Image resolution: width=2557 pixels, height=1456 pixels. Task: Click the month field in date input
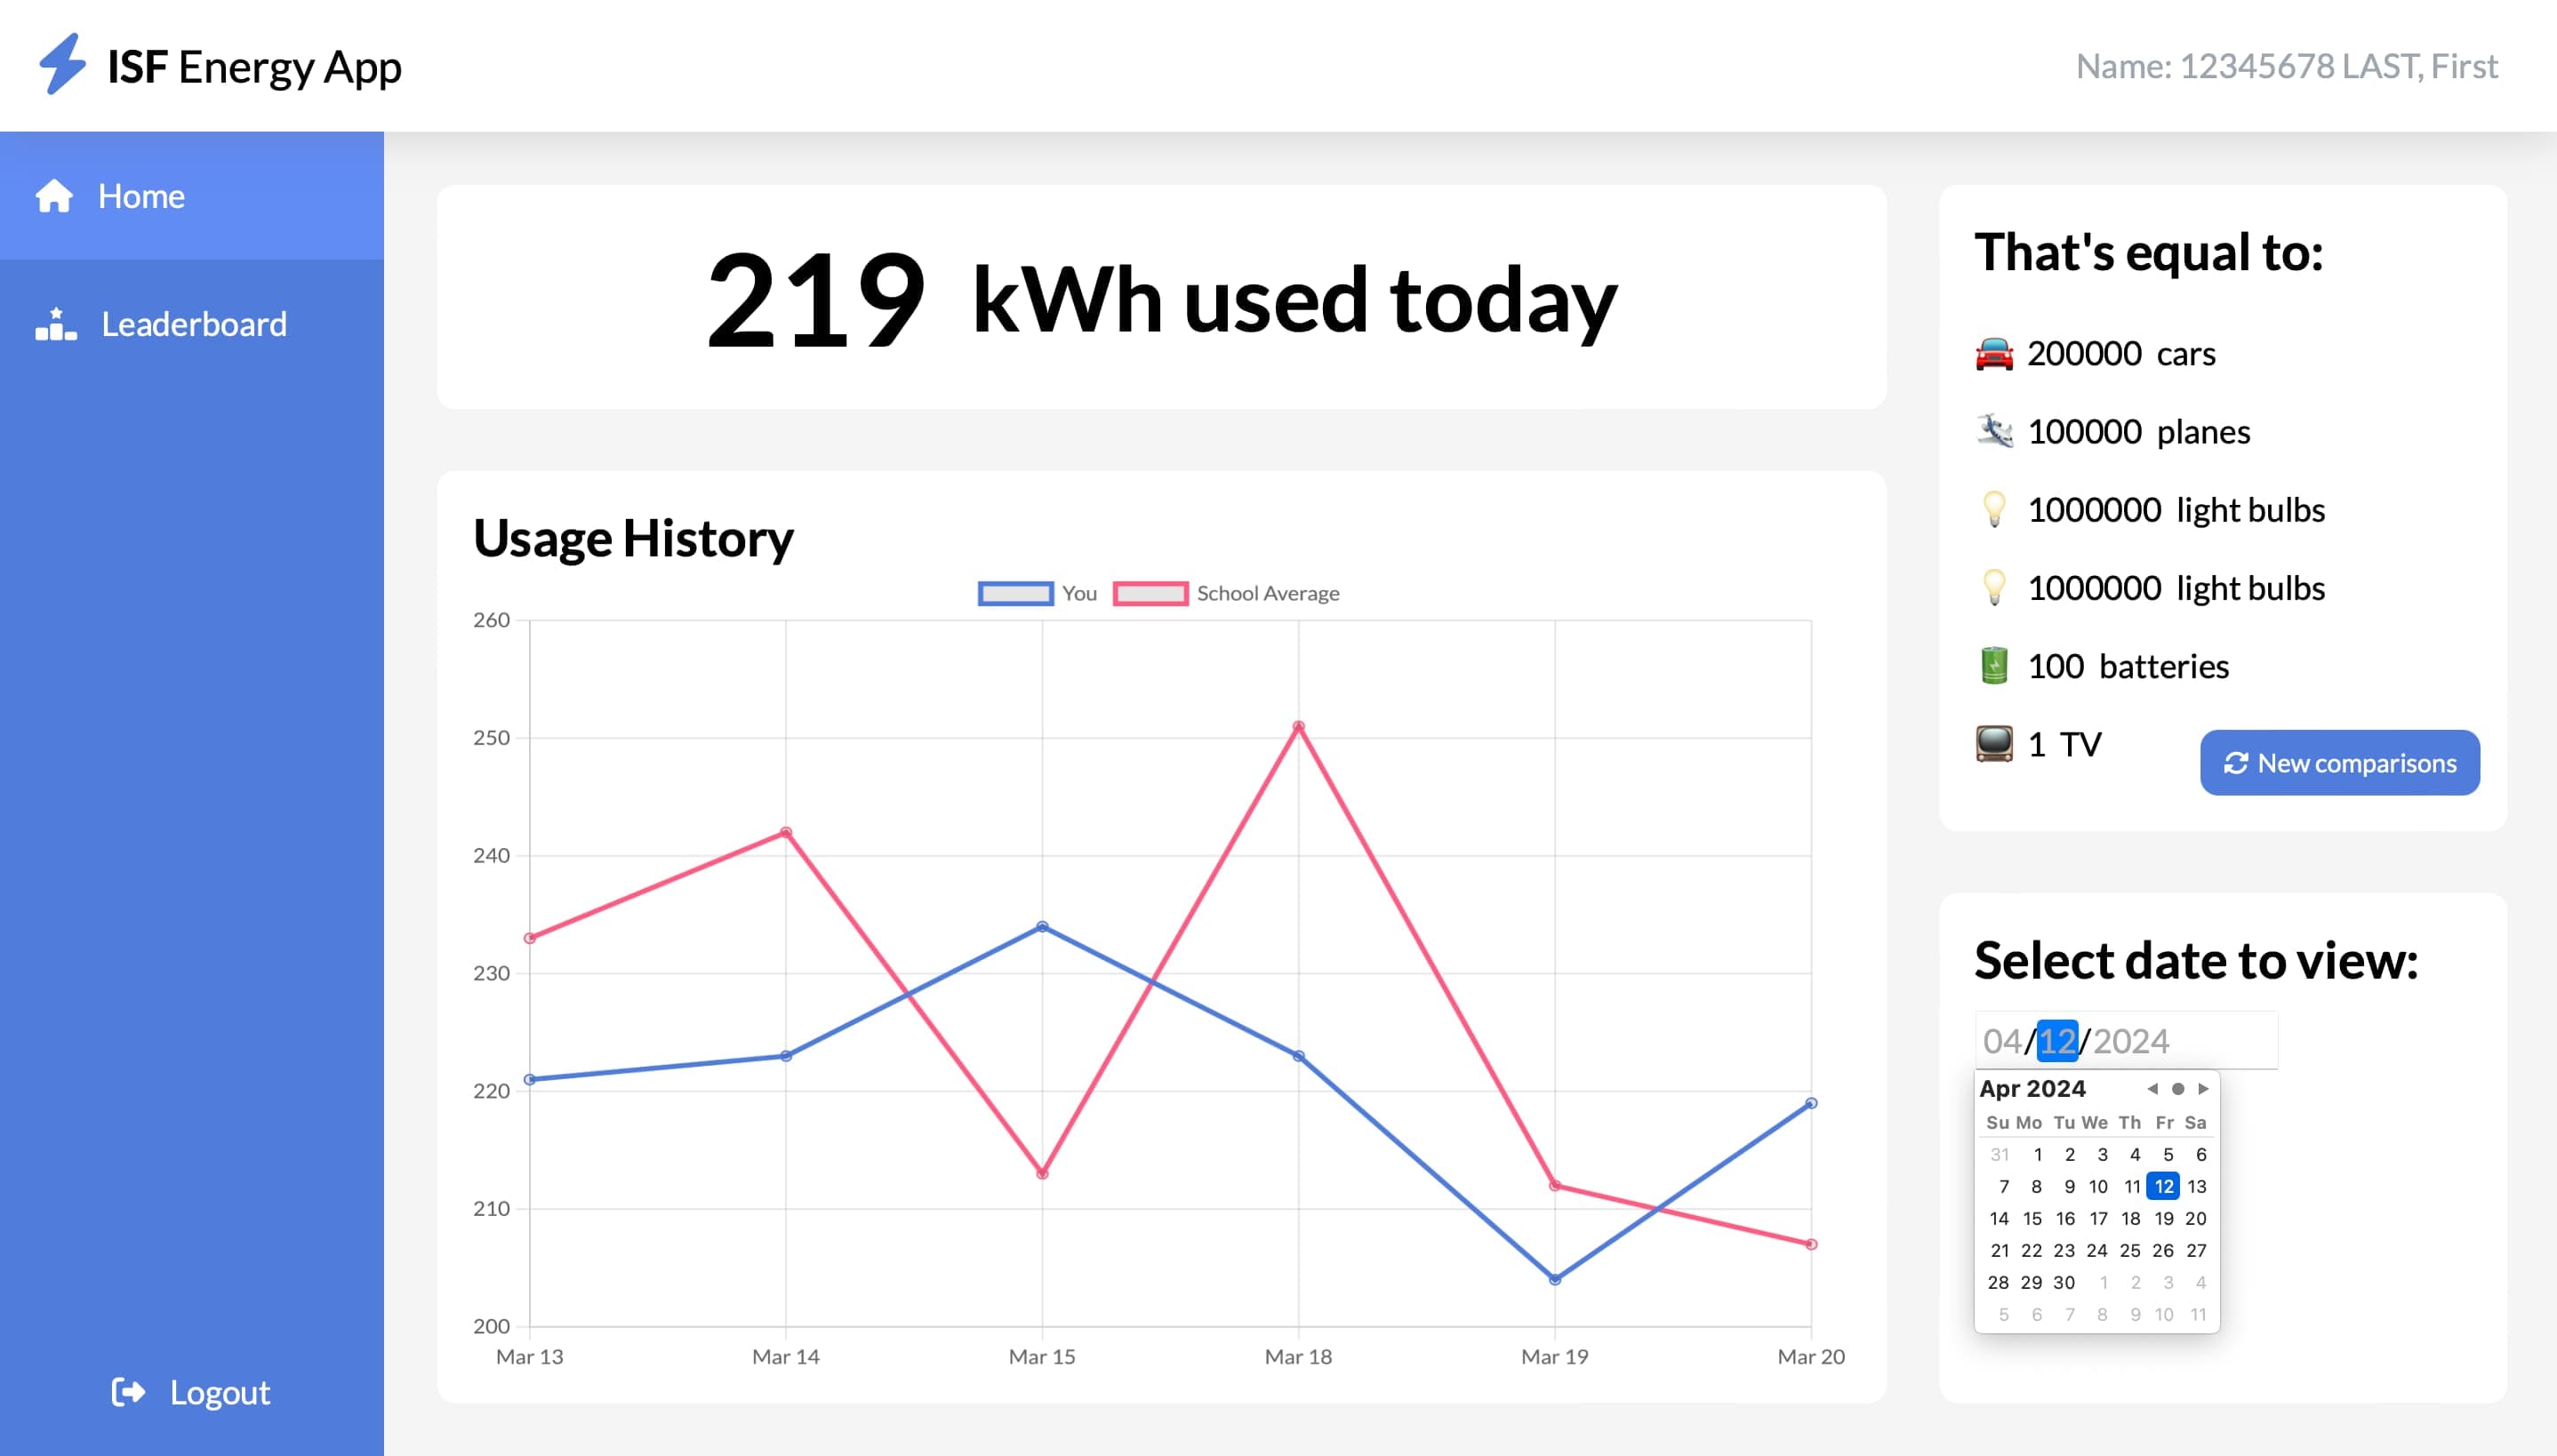(2001, 1041)
